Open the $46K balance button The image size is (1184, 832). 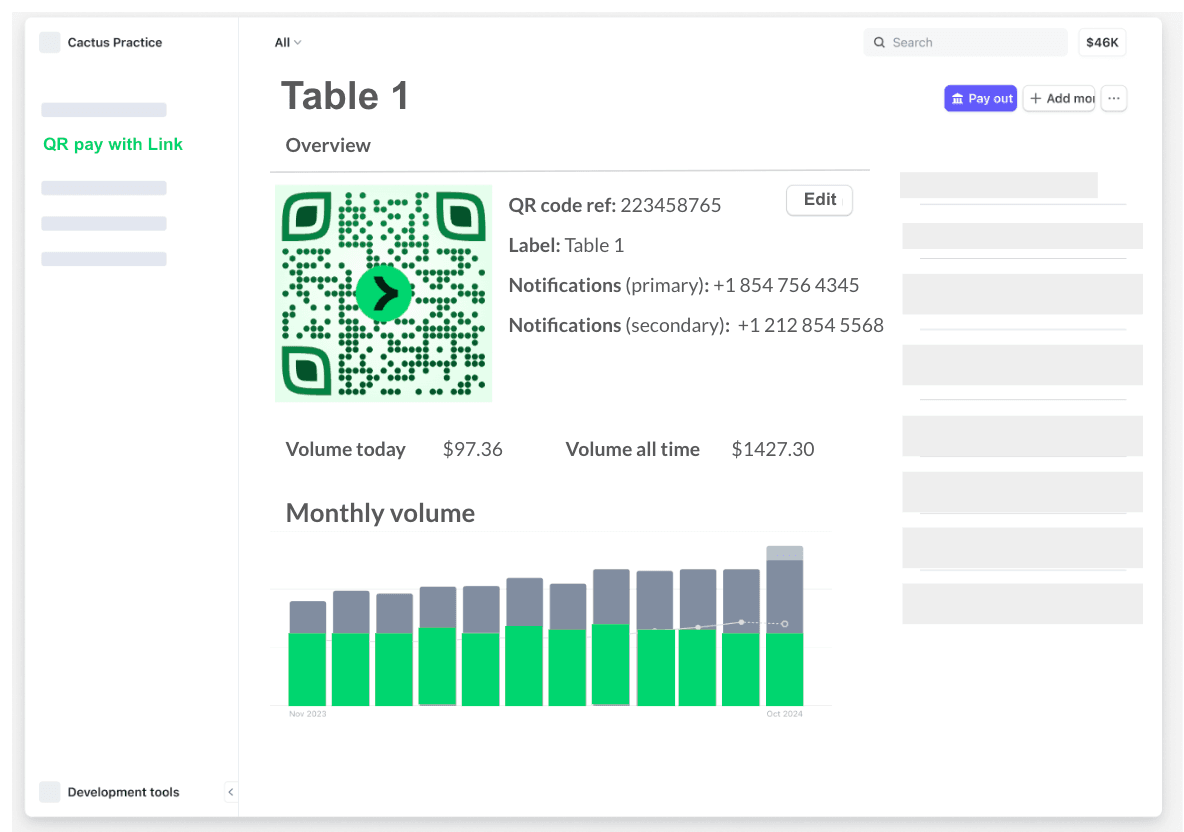pyautogui.click(x=1102, y=42)
